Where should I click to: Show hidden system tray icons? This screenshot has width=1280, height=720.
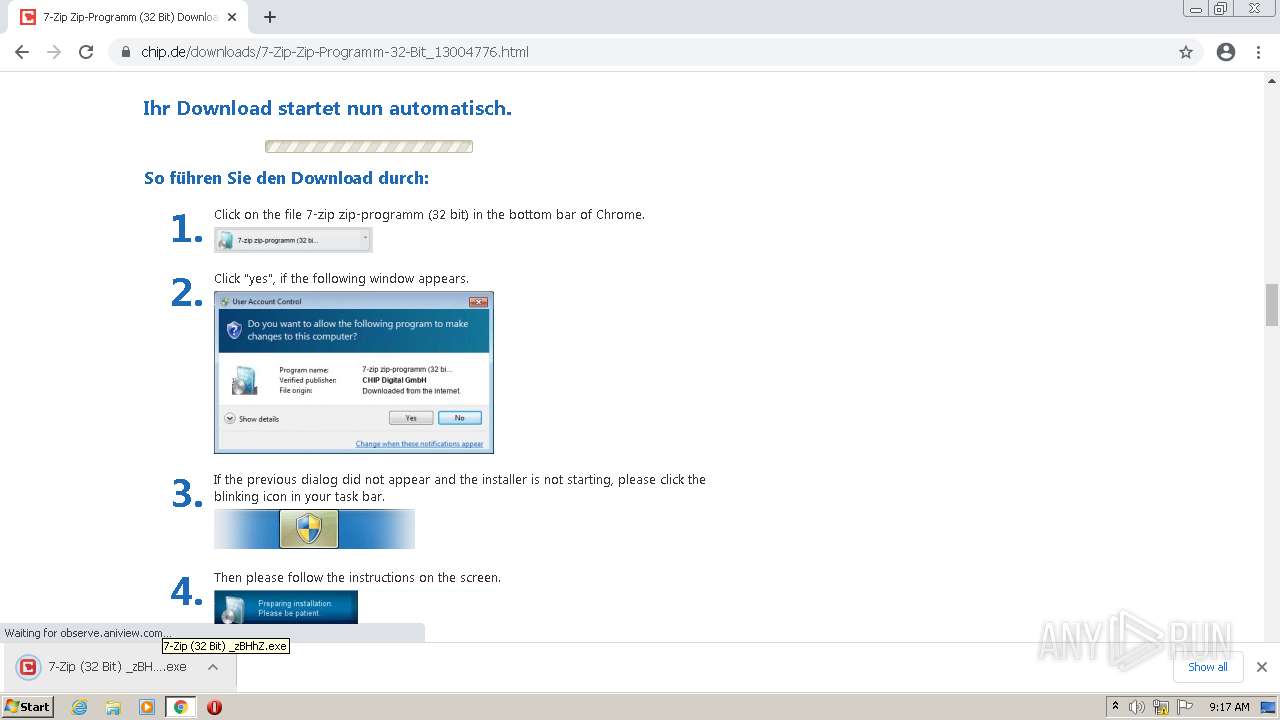coord(1115,707)
